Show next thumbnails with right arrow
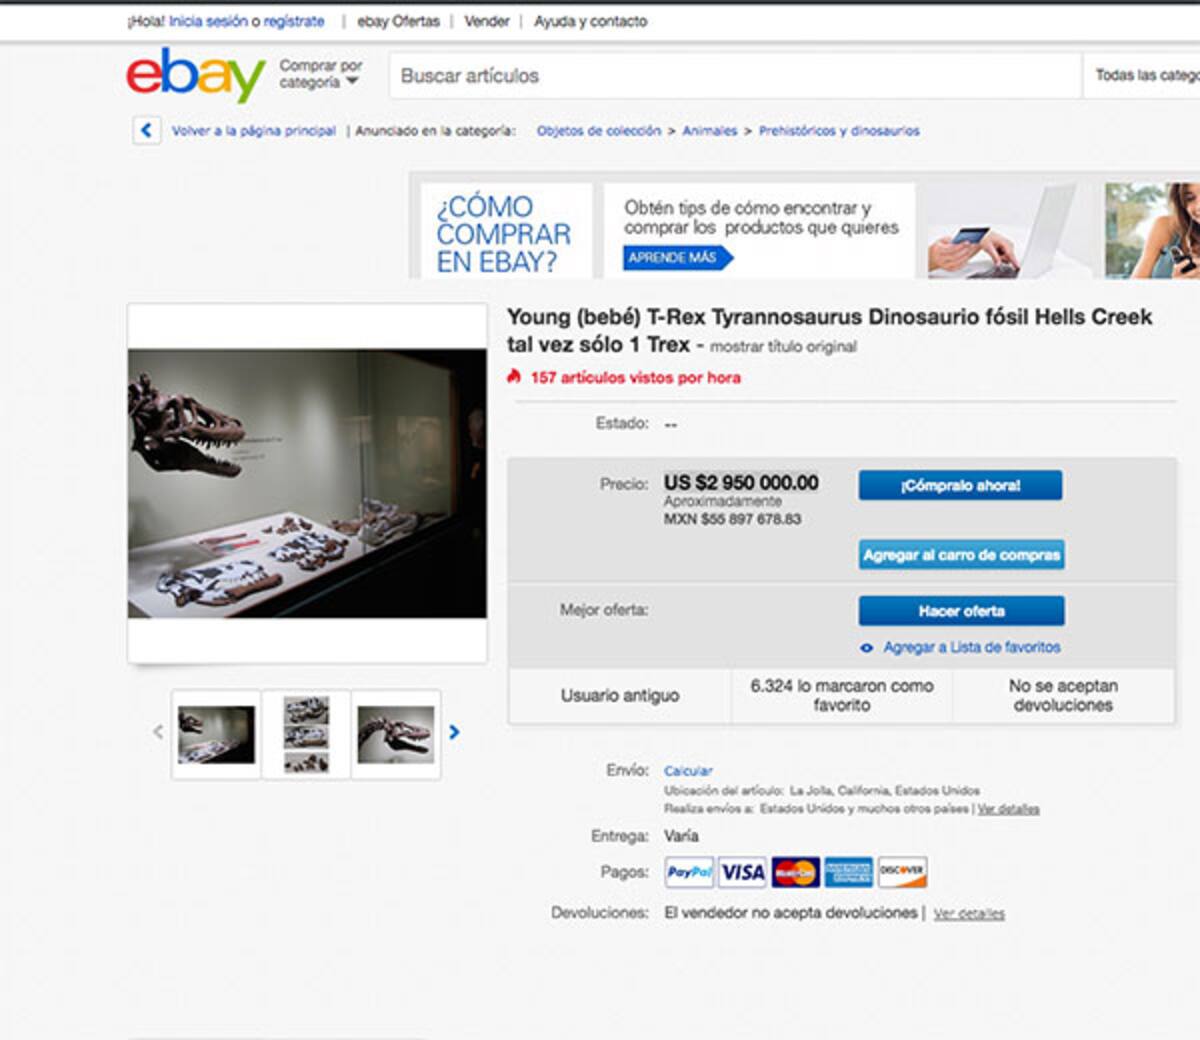 [454, 732]
